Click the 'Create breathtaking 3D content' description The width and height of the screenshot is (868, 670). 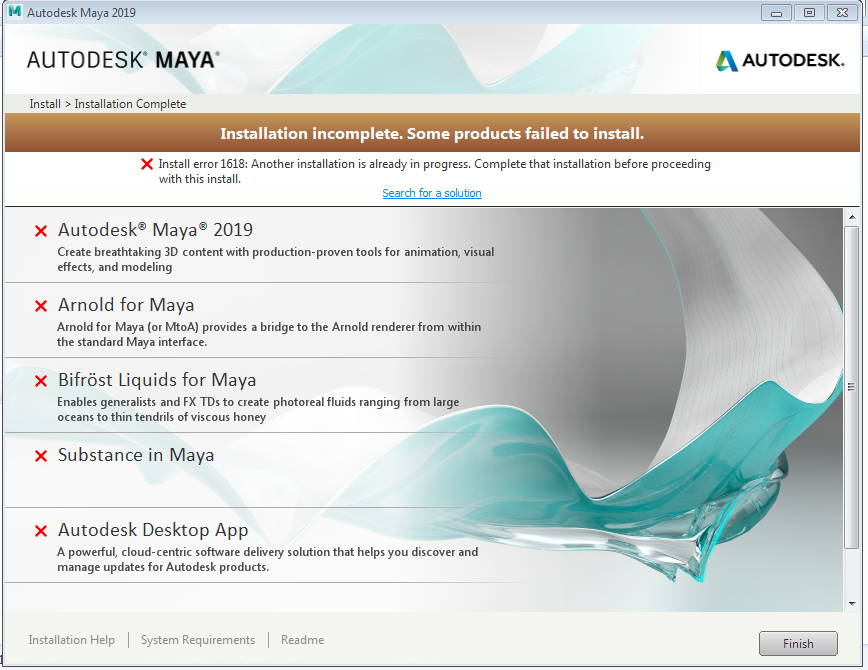pos(276,259)
